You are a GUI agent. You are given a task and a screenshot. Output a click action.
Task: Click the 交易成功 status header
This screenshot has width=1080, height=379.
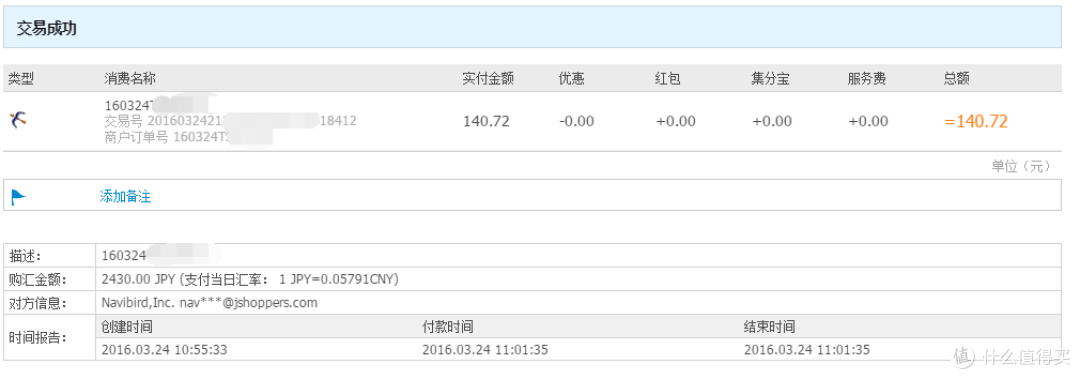coord(46,28)
